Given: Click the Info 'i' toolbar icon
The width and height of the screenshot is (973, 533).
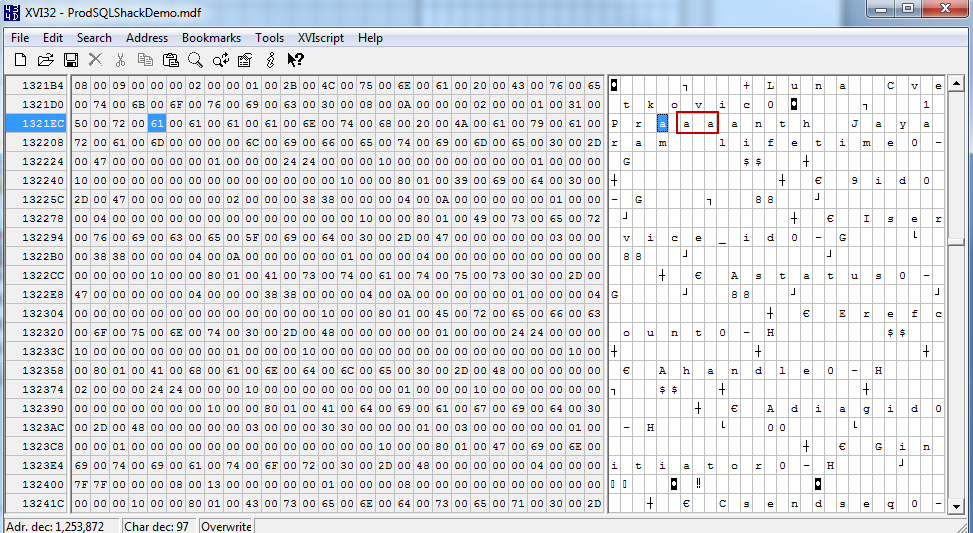Looking at the screenshot, I should (270, 61).
